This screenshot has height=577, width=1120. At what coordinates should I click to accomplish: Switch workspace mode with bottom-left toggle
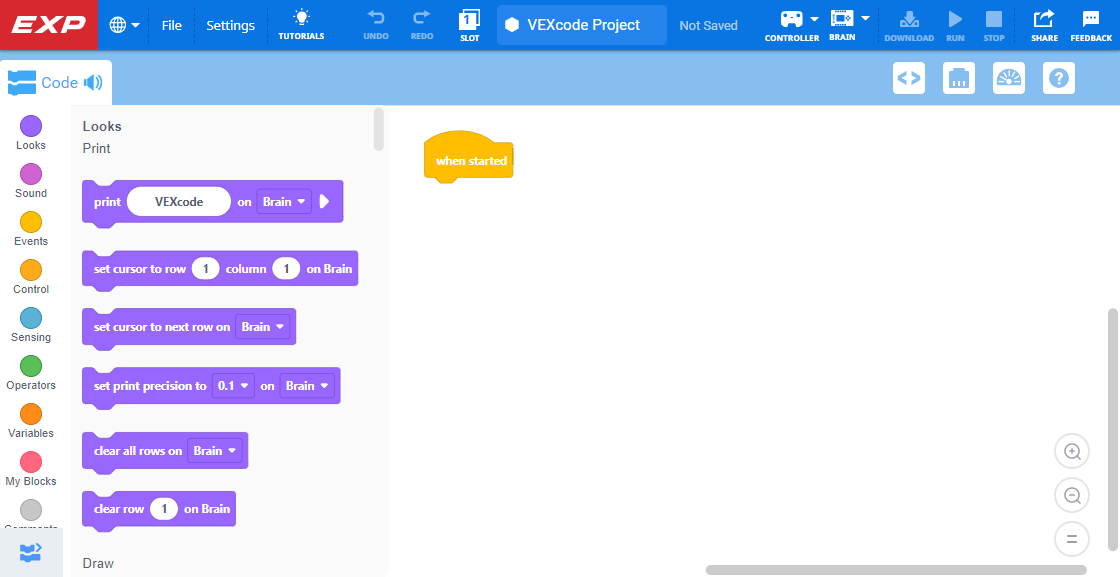click(30, 552)
